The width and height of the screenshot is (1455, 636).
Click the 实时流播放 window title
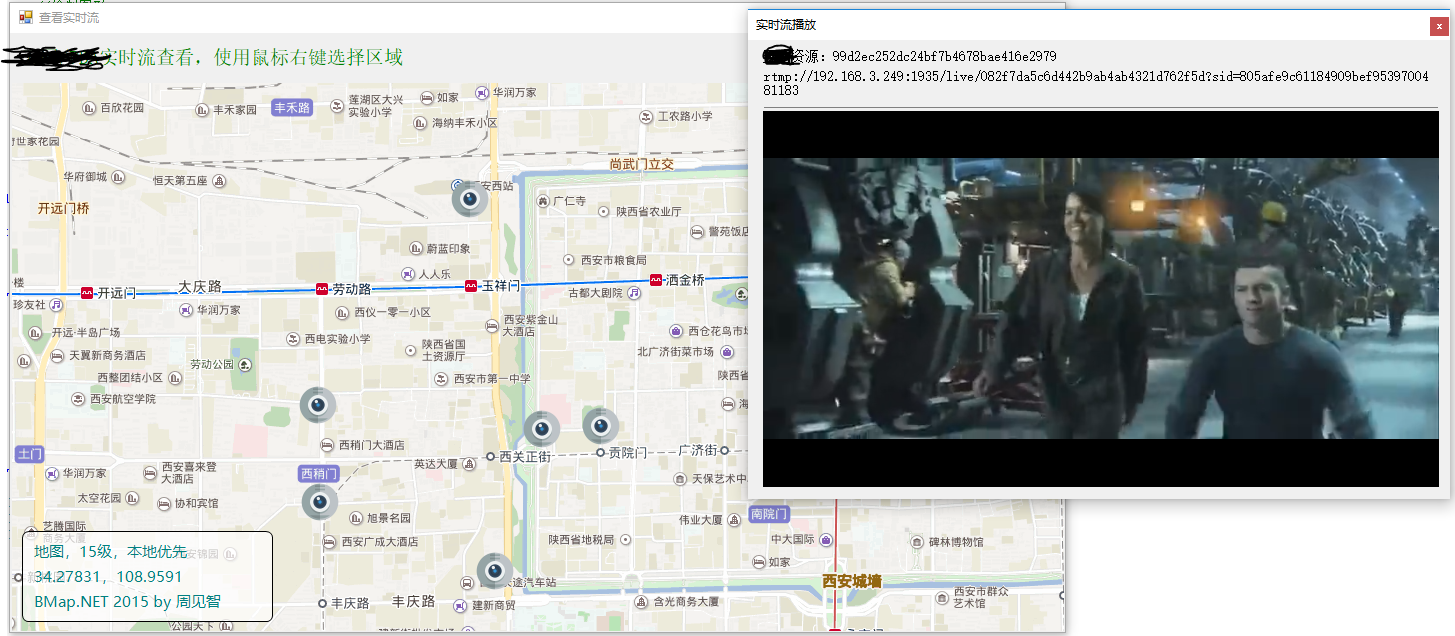tap(786, 25)
